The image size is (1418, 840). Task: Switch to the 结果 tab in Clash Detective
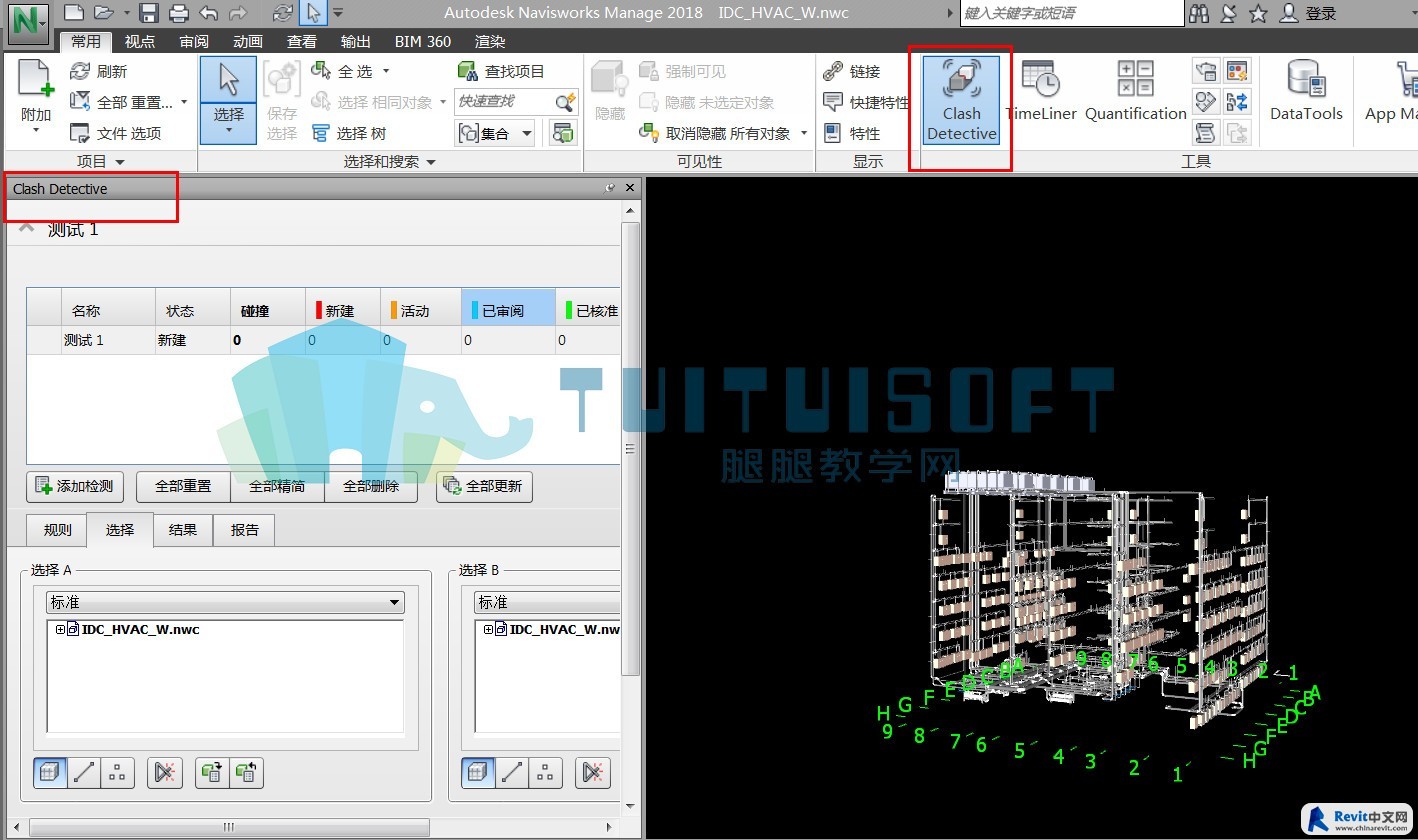point(183,530)
